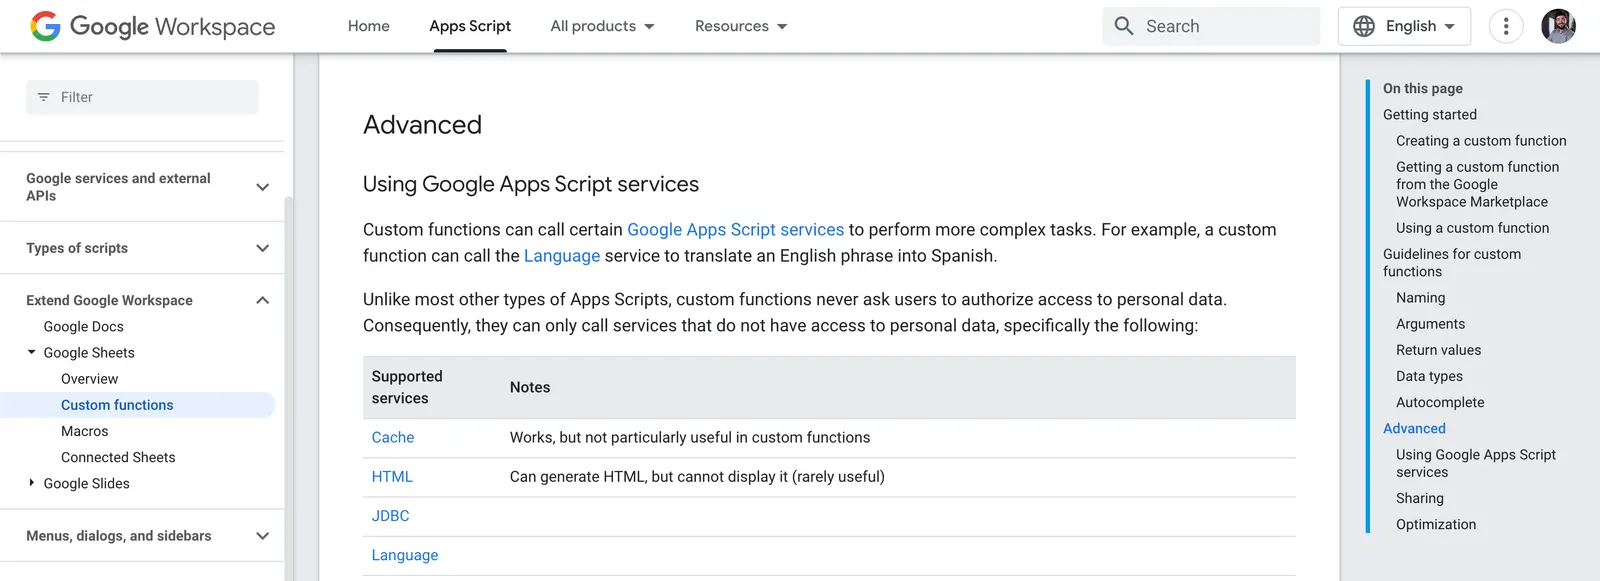Jump to Data types section
The image size is (1600, 581).
click(x=1429, y=376)
